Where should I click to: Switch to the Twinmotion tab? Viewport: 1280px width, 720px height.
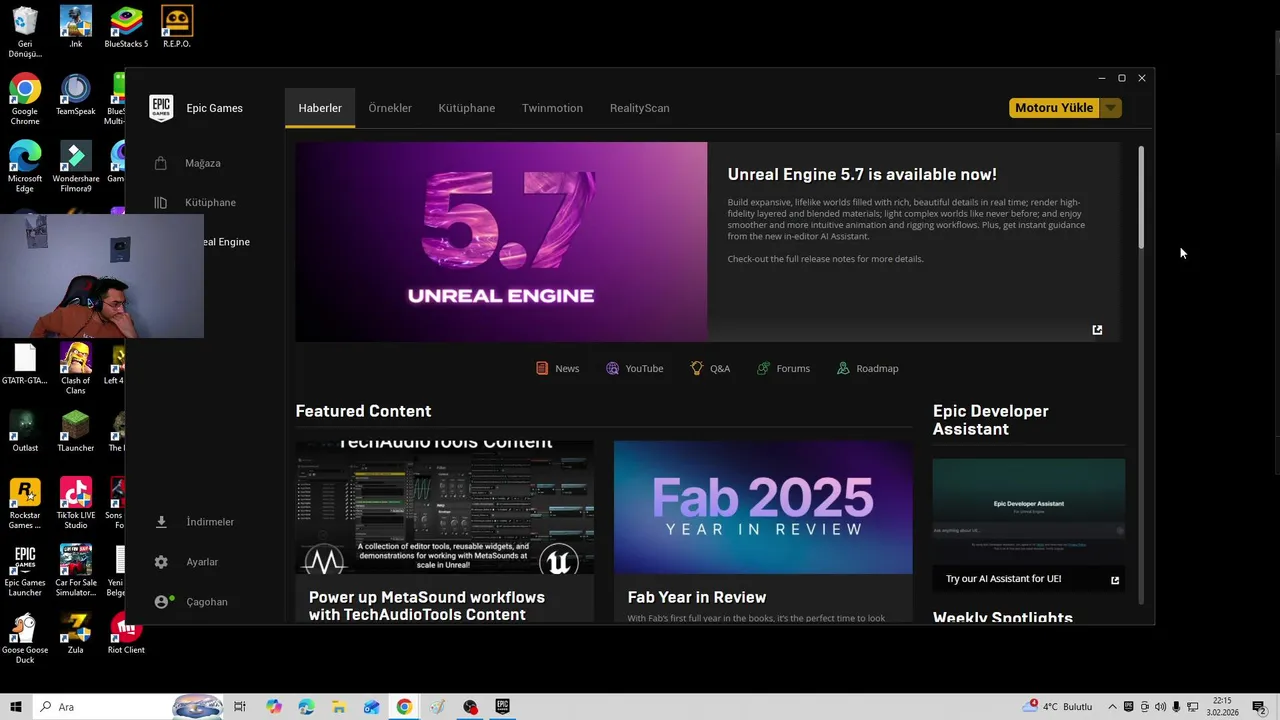click(x=552, y=108)
